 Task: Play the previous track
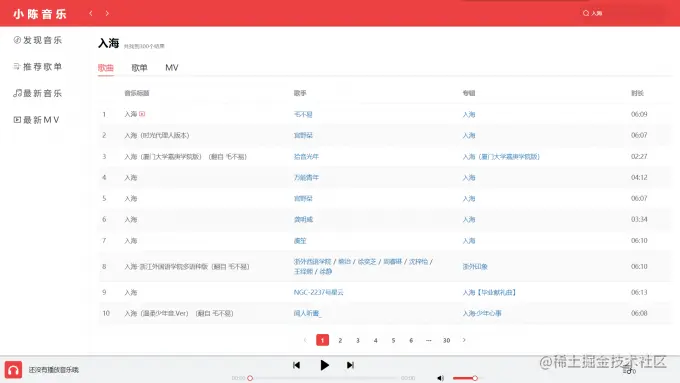coord(297,365)
